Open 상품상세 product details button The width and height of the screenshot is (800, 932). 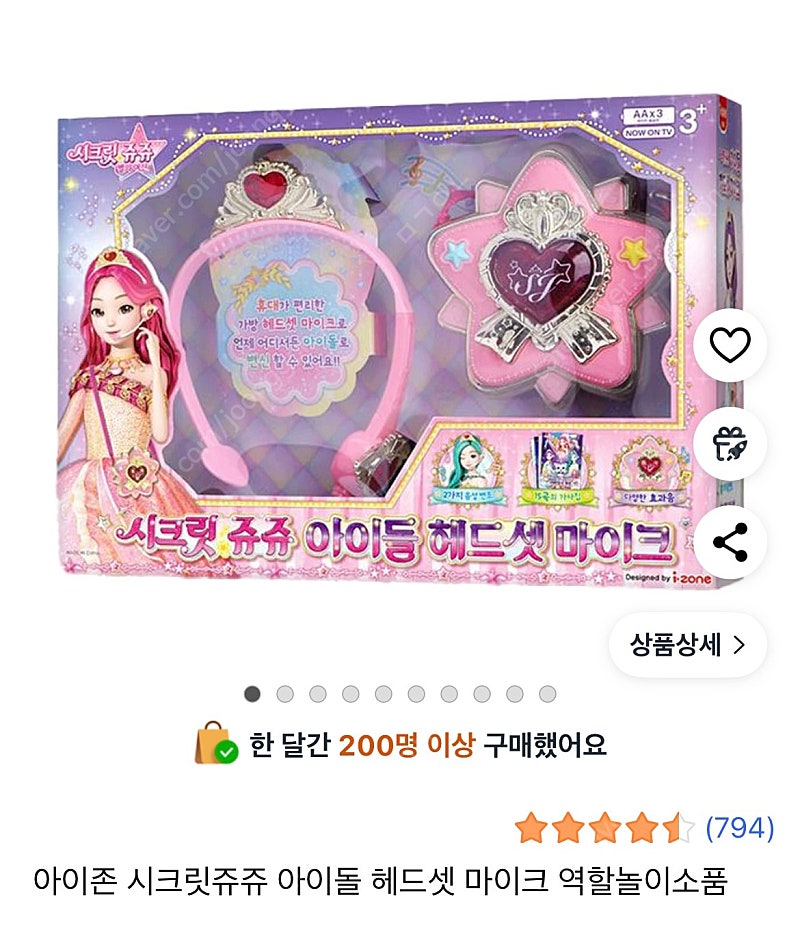pyautogui.click(x=688, y=645)
